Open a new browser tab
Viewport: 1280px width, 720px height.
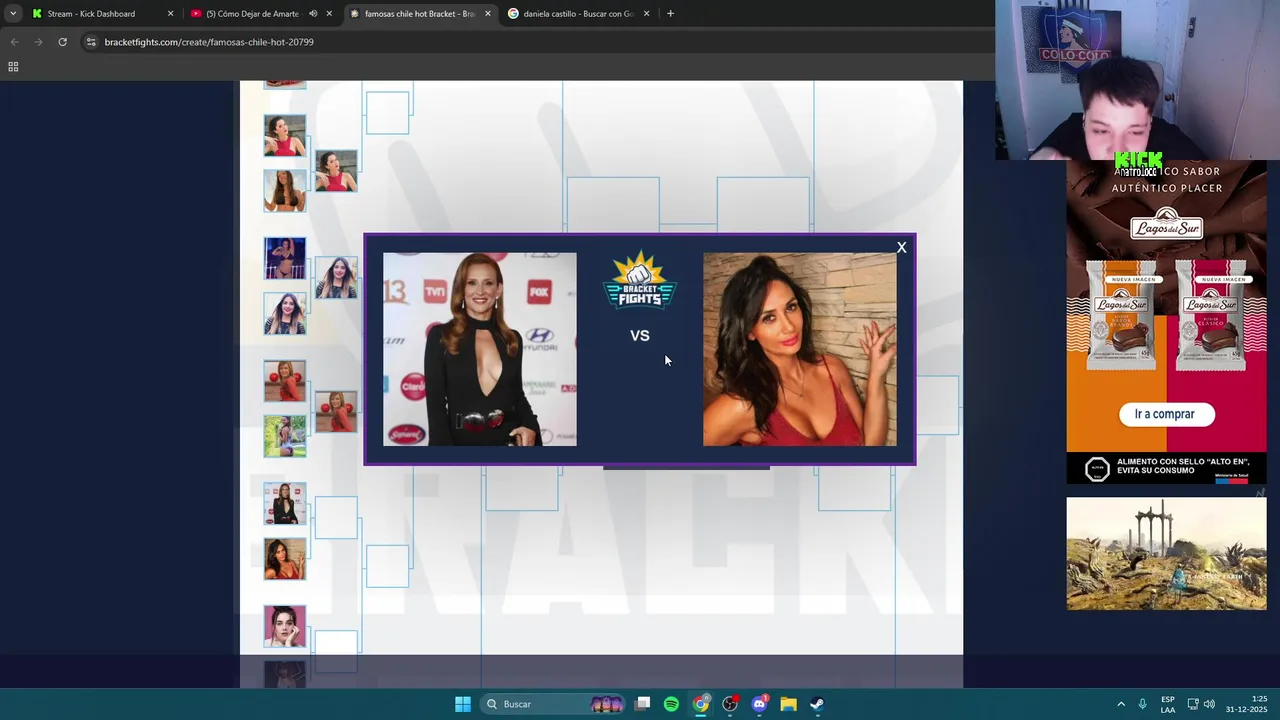(670, 14)
